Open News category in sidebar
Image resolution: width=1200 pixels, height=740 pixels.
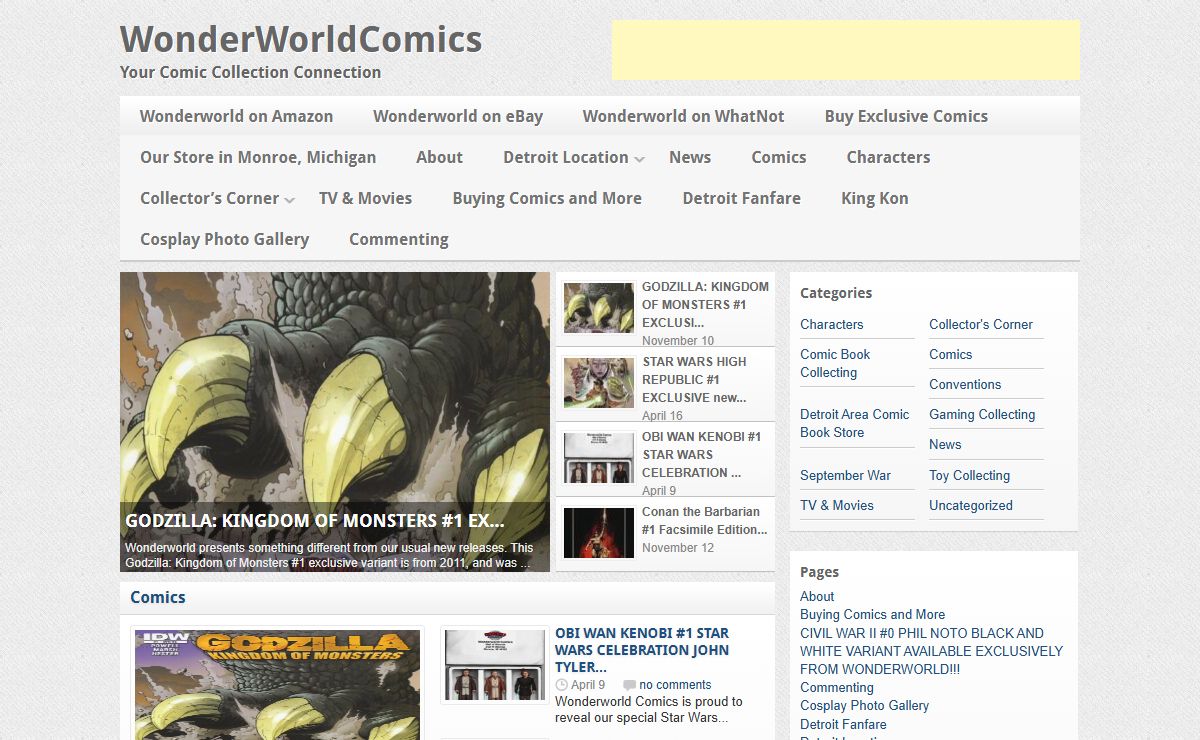(945, 444)
